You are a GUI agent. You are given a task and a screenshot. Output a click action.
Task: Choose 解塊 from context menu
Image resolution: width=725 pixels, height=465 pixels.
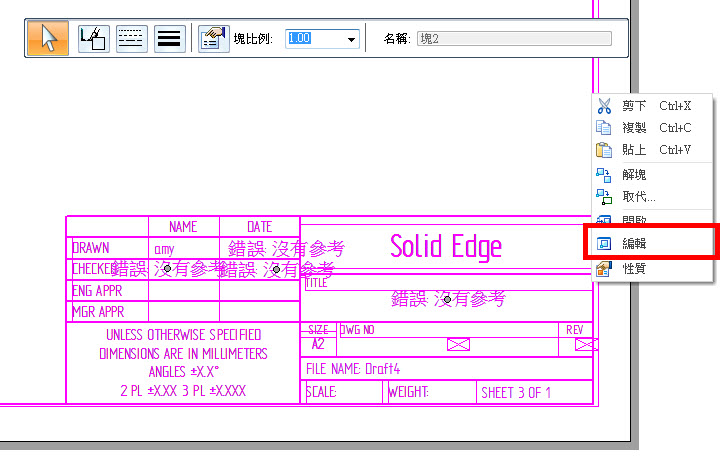[x=652, y=175]
